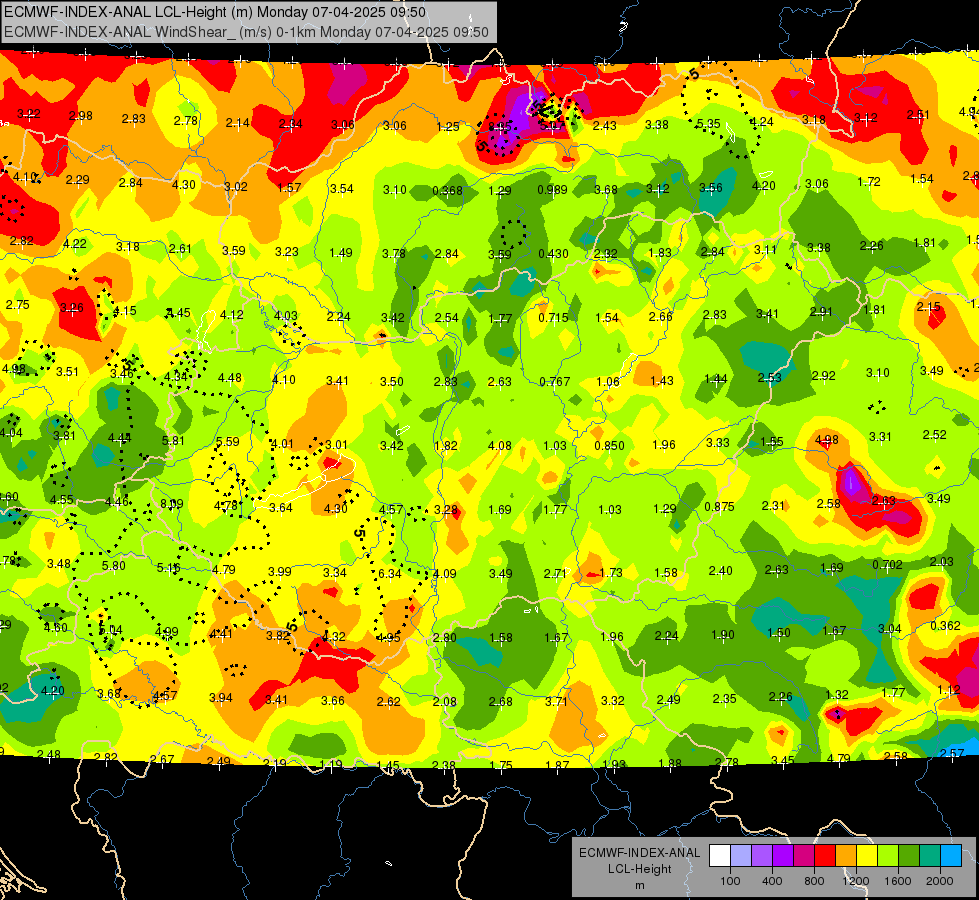This screenshot has height=900, width=979.
Task: Click the vivid violet swatch right of 400
Action: [783, 856]
